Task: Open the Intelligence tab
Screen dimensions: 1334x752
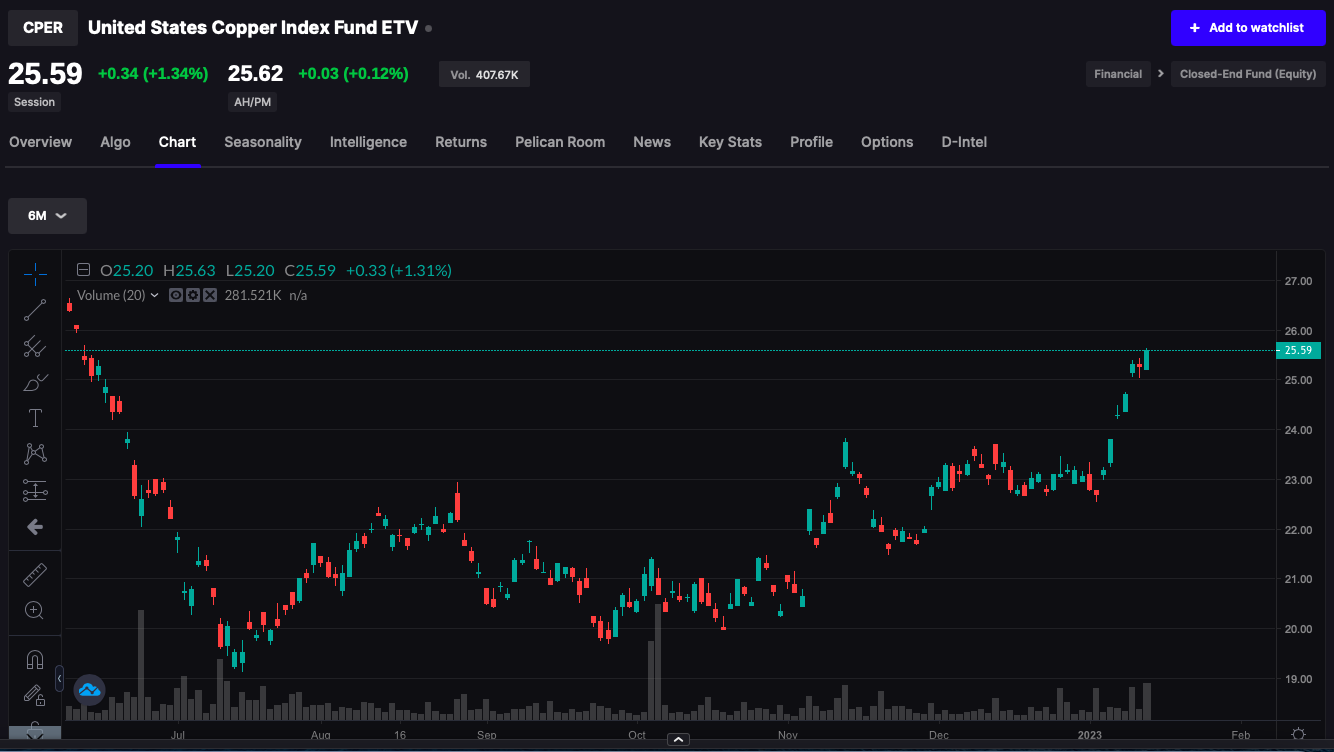Action: tap(368, 142)
